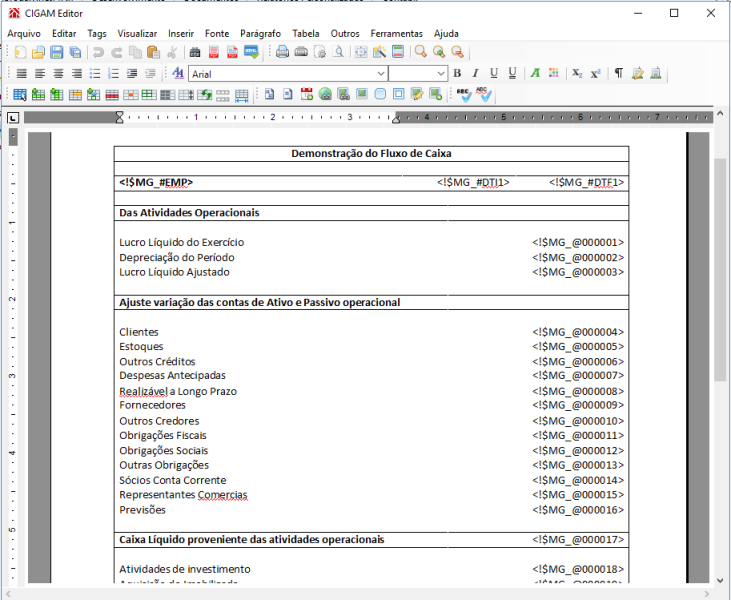Open the Tabela menu

coord(306,34)
